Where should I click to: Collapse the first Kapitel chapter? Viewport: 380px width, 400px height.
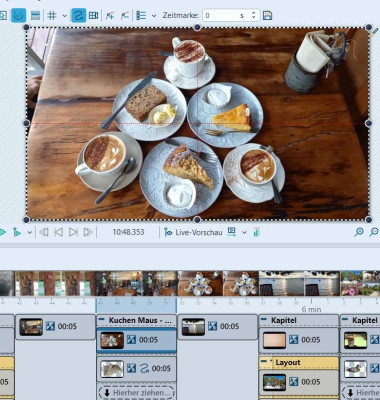tap(264, 320)
